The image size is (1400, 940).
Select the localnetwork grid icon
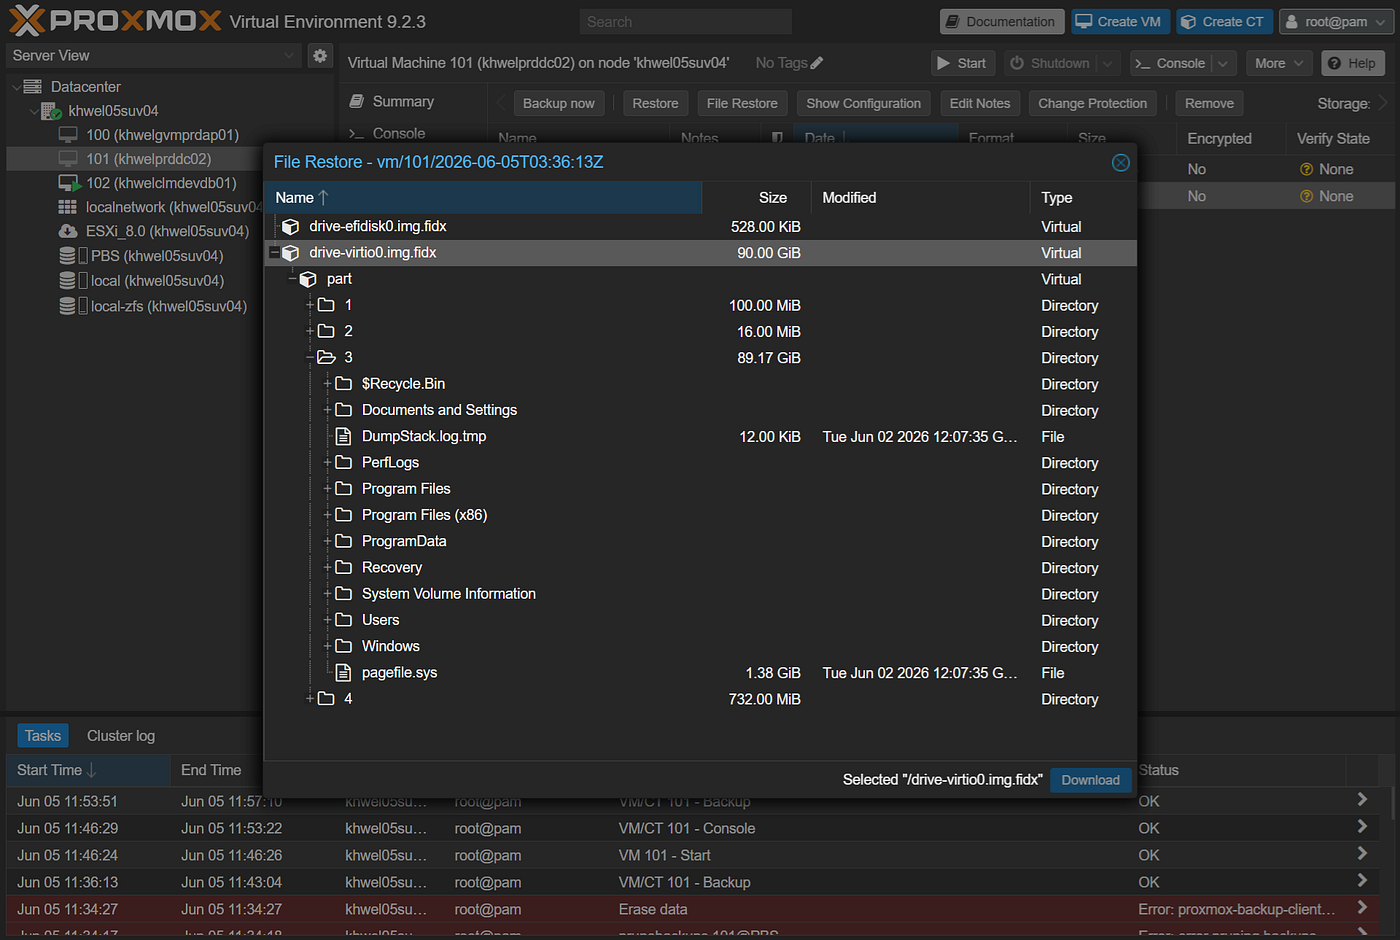pos(67,207)
